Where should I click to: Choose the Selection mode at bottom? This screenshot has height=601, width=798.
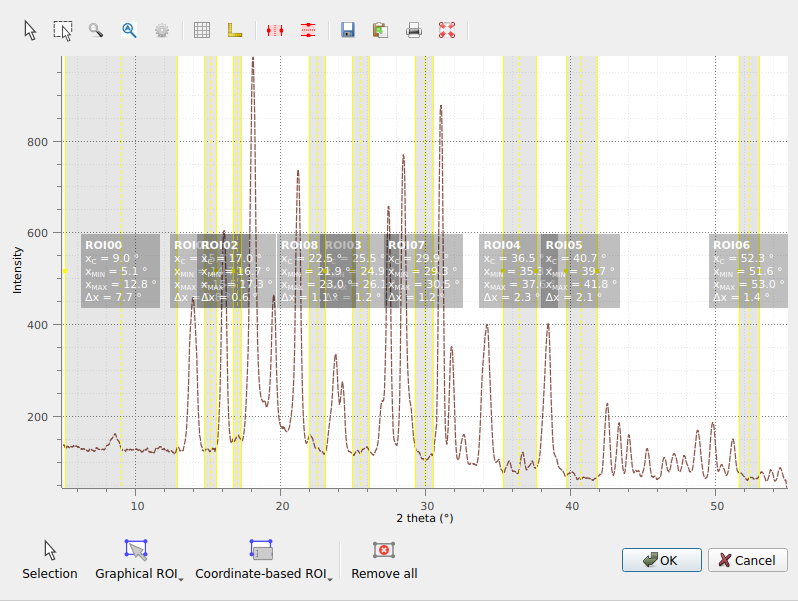[x=50, y=560]
